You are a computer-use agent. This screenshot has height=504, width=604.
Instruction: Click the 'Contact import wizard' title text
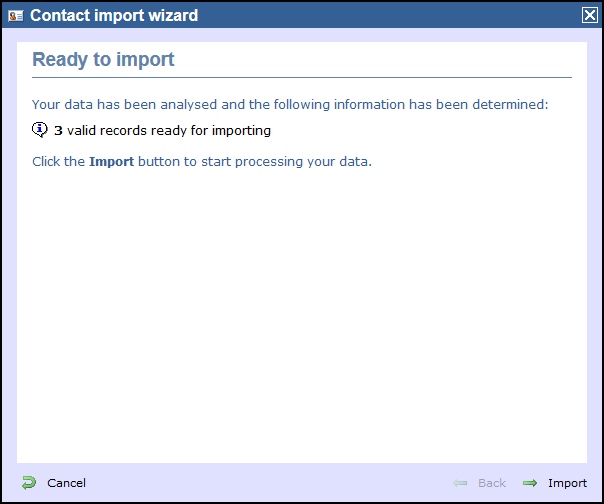(x=114, y=16)
